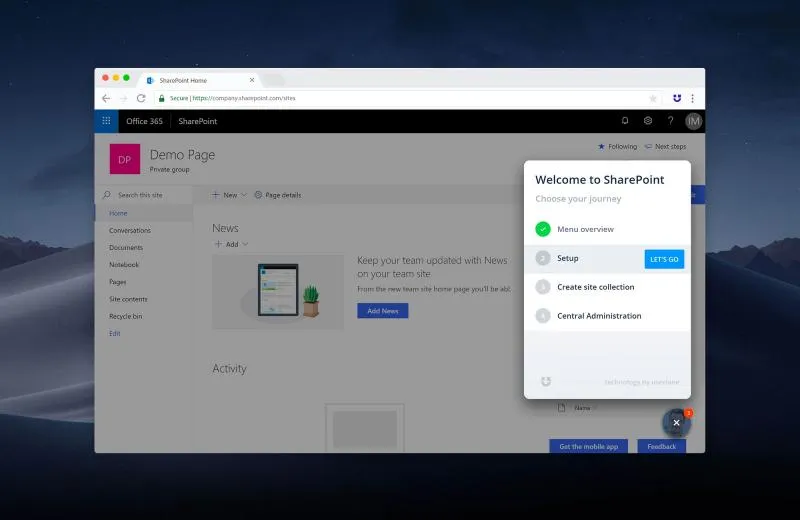Click the News illustration thumbnail

(278, 292)
